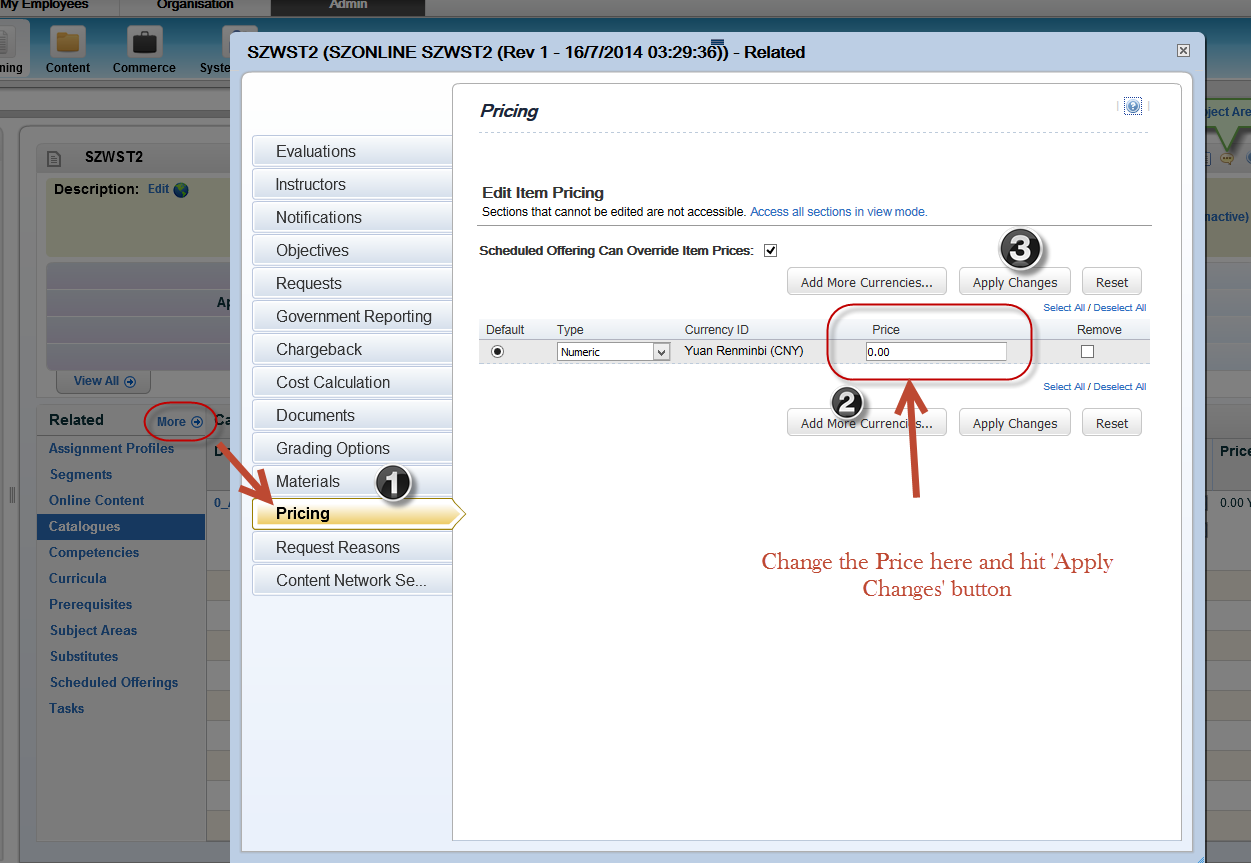Click the lower Reset button
Image resolution: width=1251 pixels, height=863 pixels.
click(x=1112, y=423)
